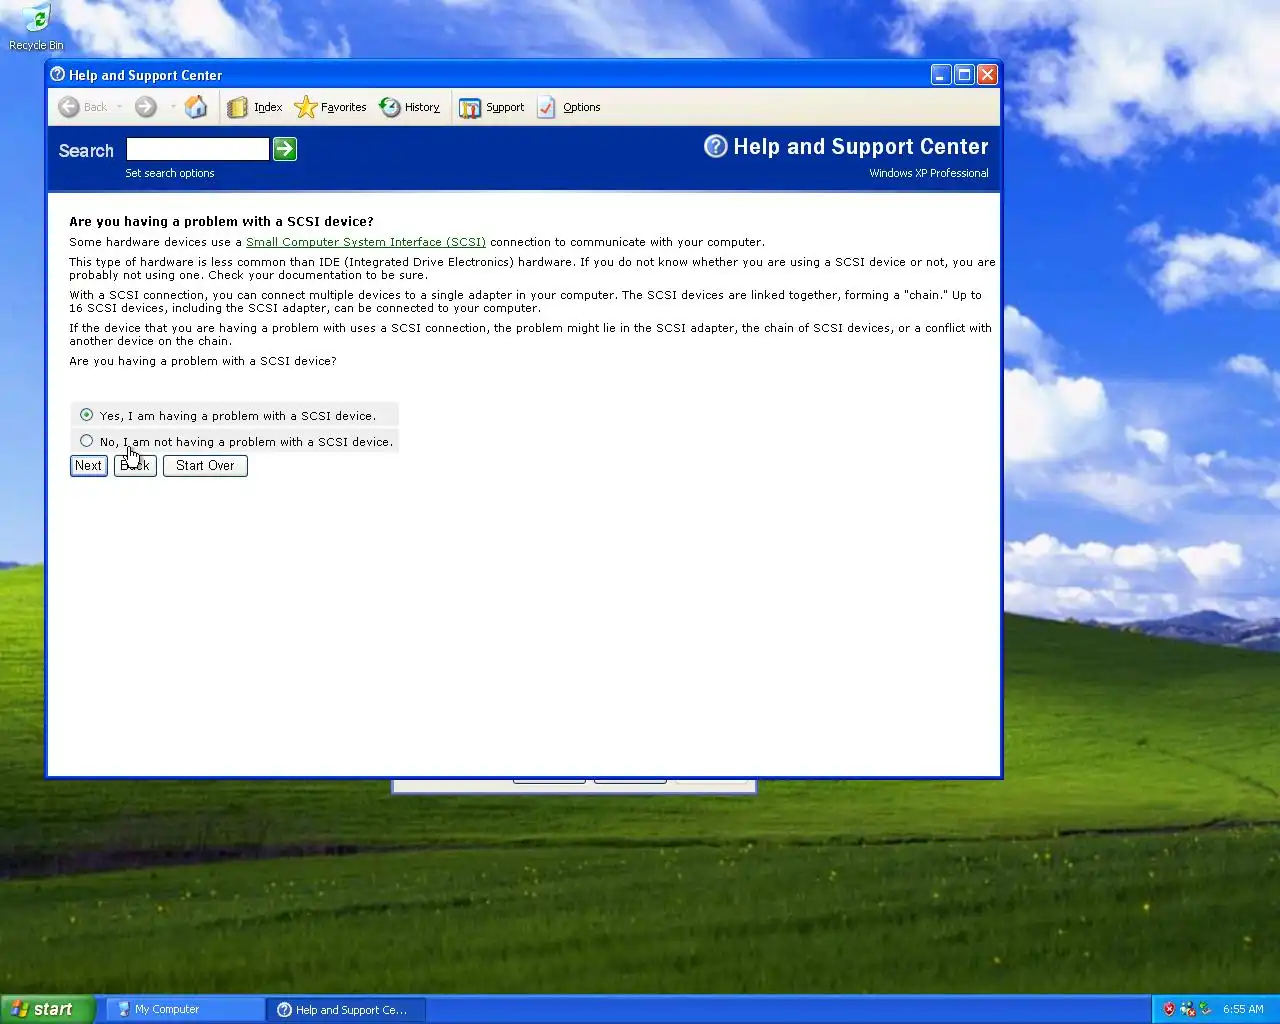Viewport: 1280px width, 1024px height.
Task: Click the Back button below the options
Action: (x=135, y=466)
